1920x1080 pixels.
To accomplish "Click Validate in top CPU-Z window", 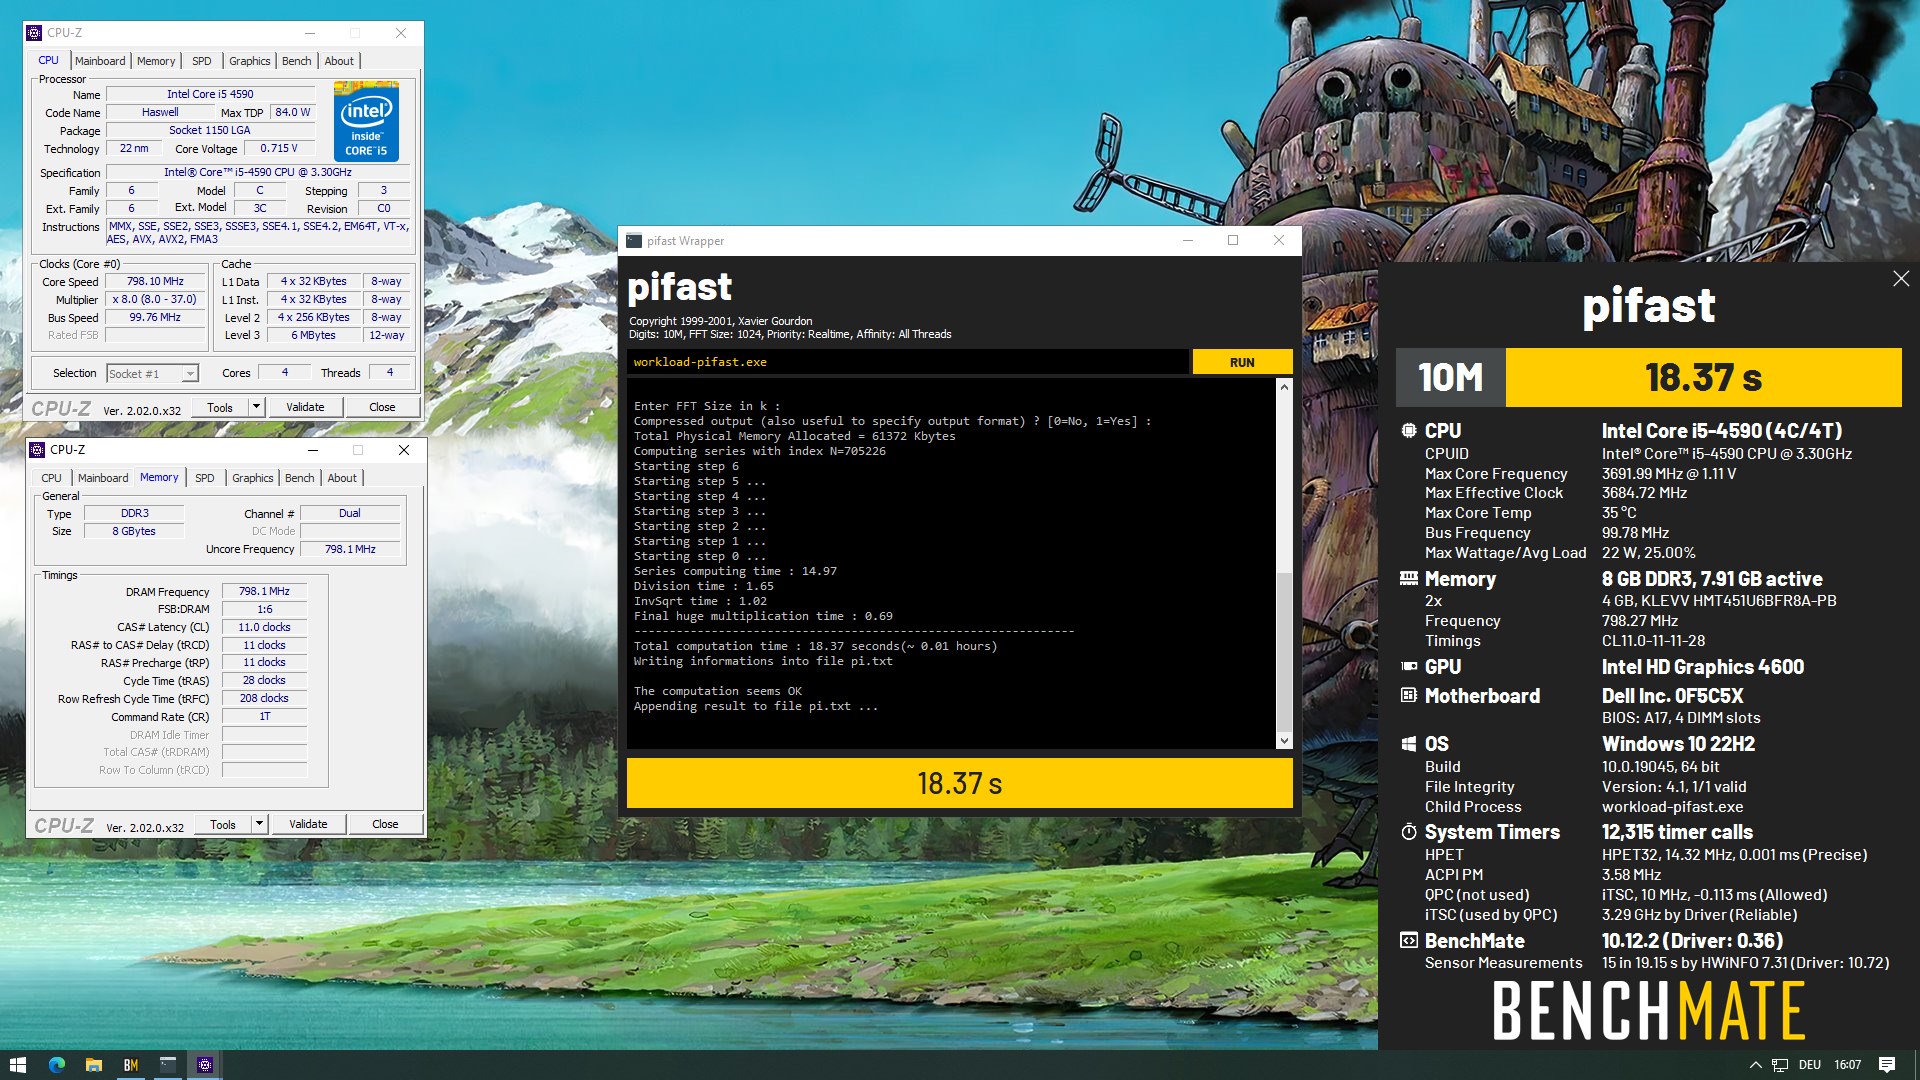I will (x=305, y=407).
